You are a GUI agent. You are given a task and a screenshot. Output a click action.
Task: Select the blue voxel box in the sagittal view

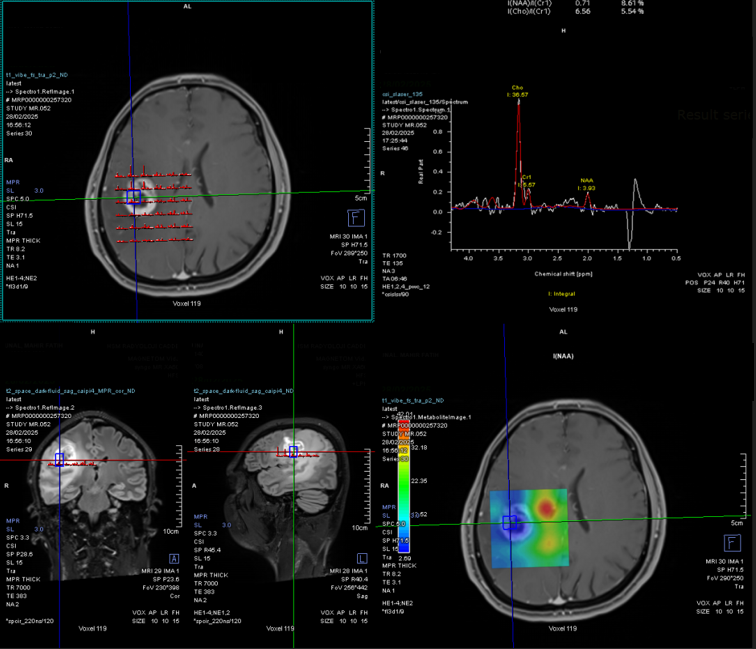tap(294, 451)
